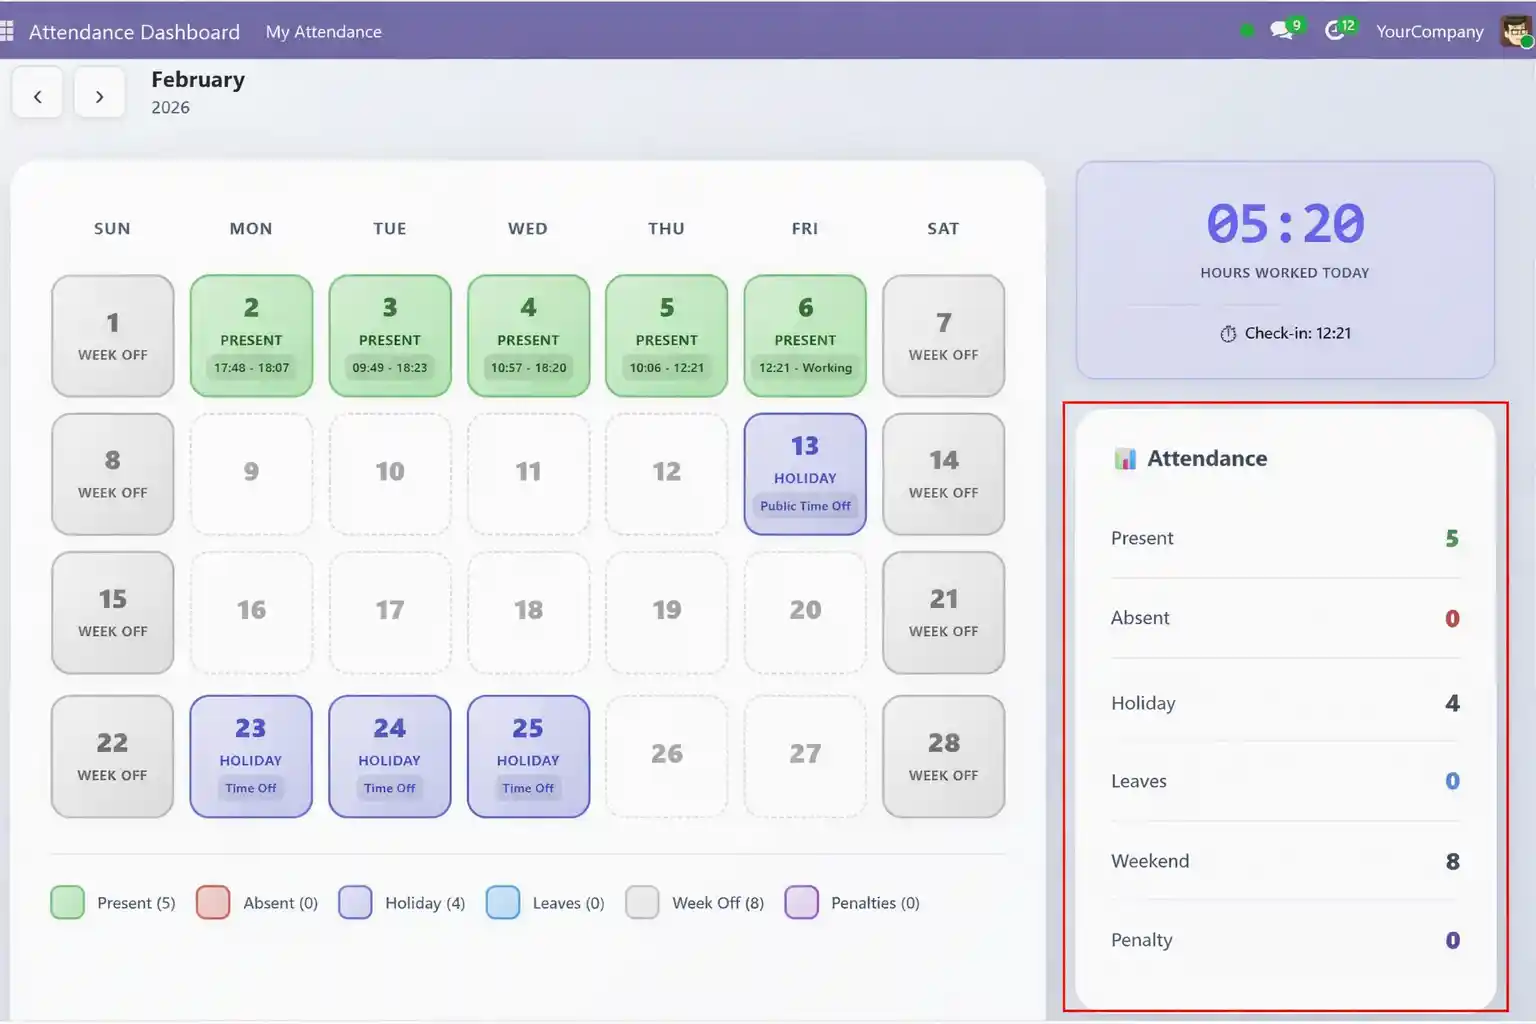
Task: Select the Penalties legend indicator
Action: tap(801, 902)
